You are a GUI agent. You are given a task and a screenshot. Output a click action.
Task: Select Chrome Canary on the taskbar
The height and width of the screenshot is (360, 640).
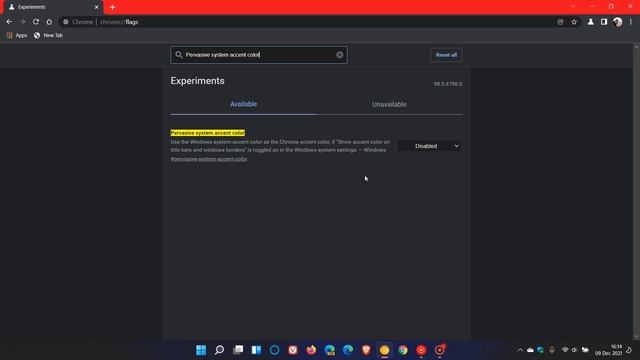[x=384, y=350]
